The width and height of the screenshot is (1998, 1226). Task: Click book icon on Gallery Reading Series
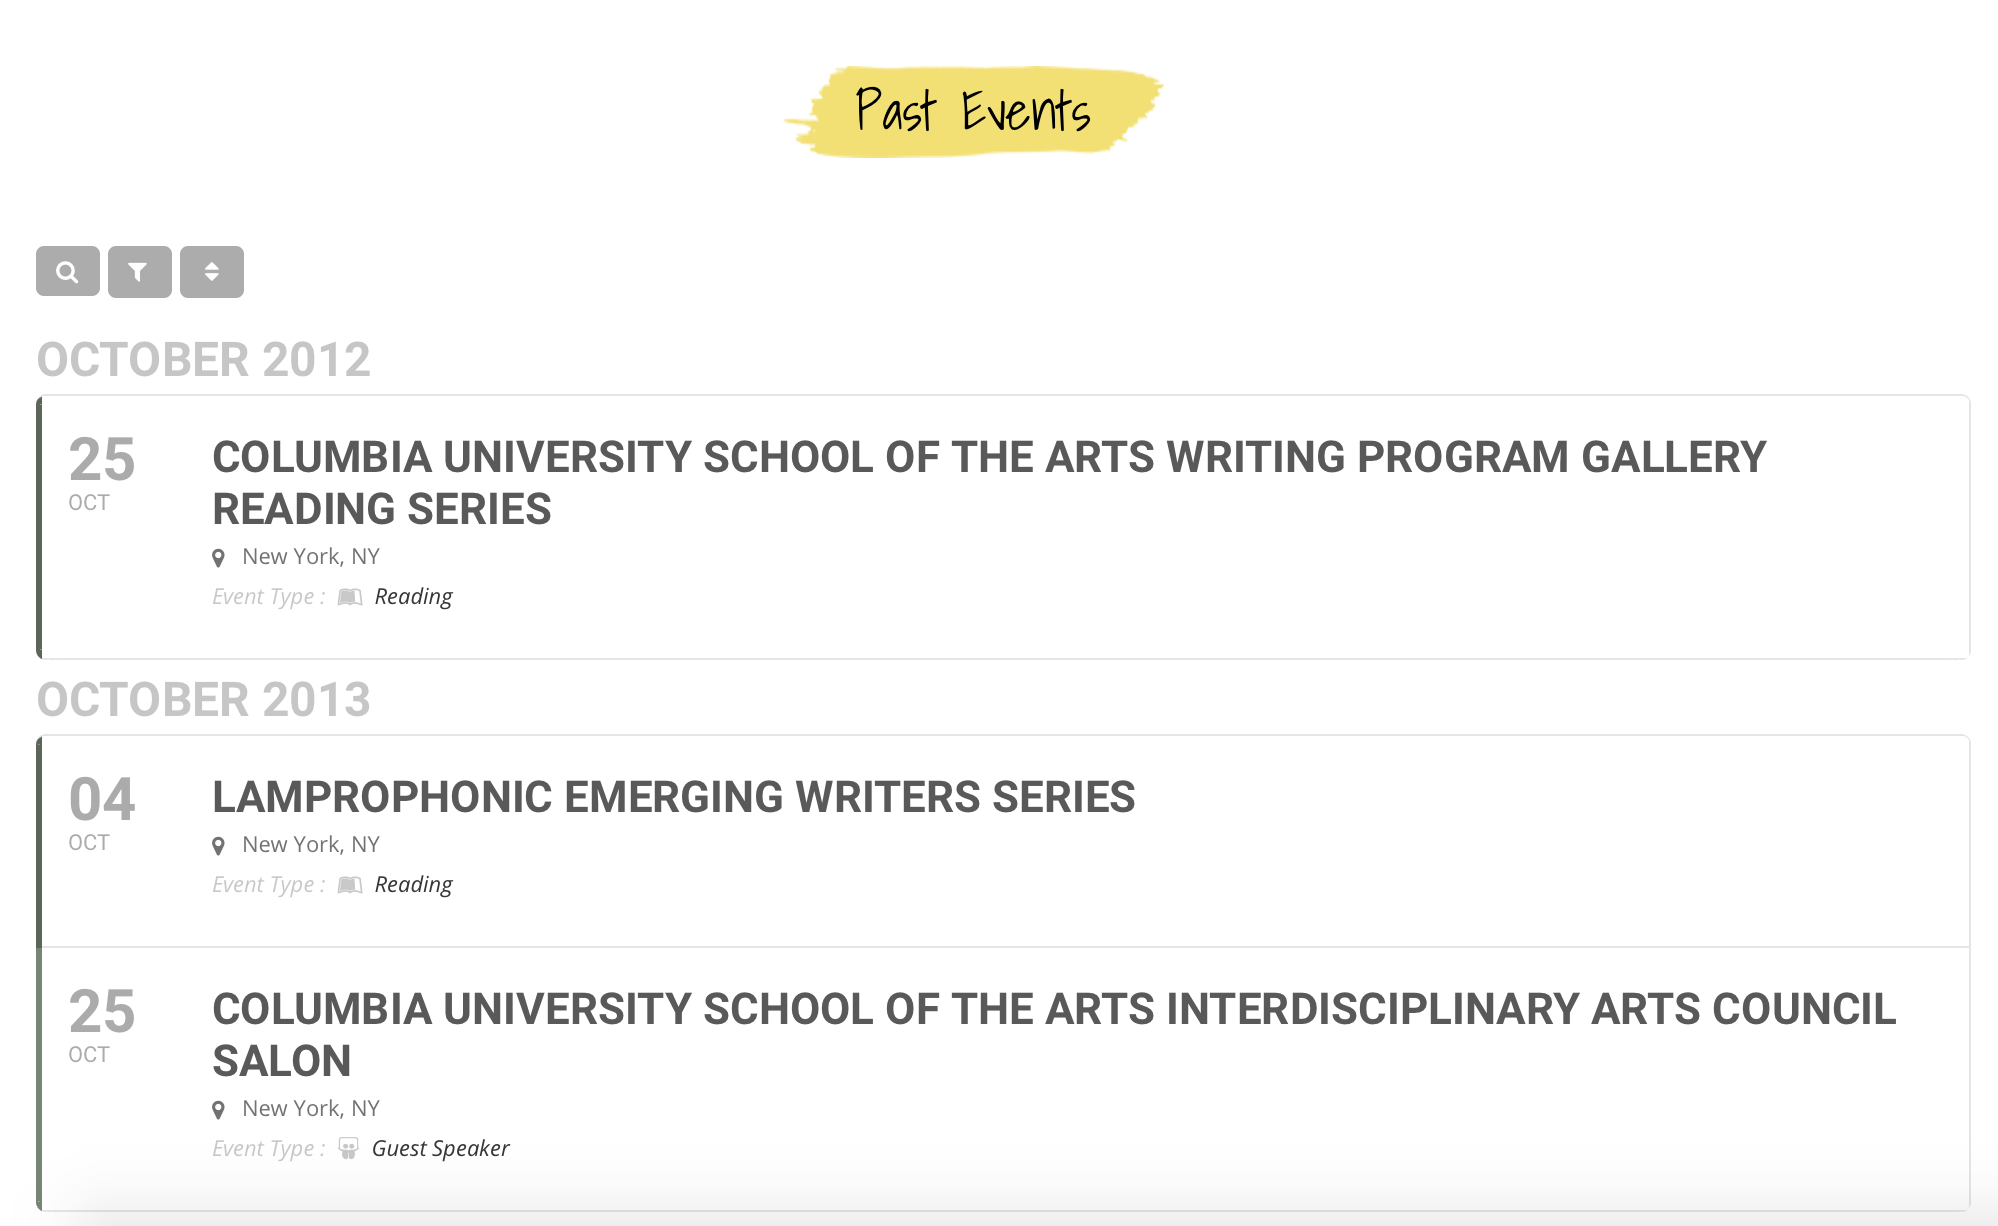[x=350, y=597]
